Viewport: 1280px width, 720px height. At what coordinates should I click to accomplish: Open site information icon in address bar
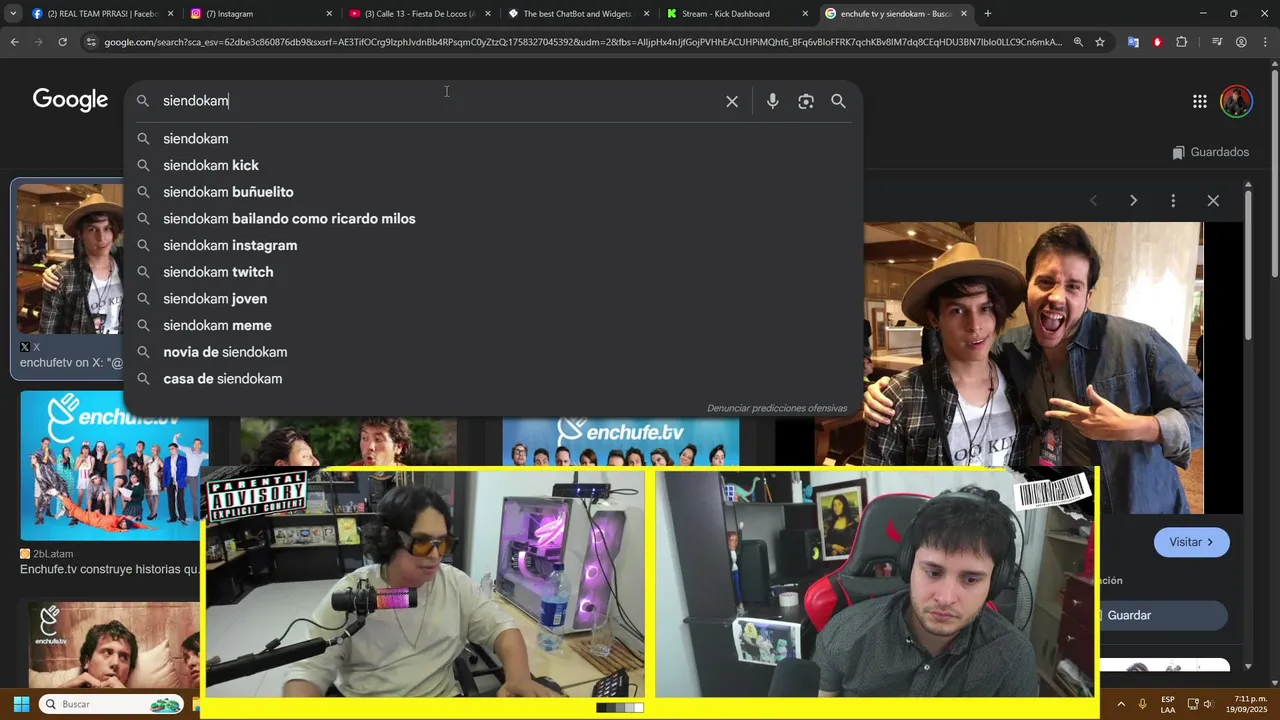pos(91,42)
